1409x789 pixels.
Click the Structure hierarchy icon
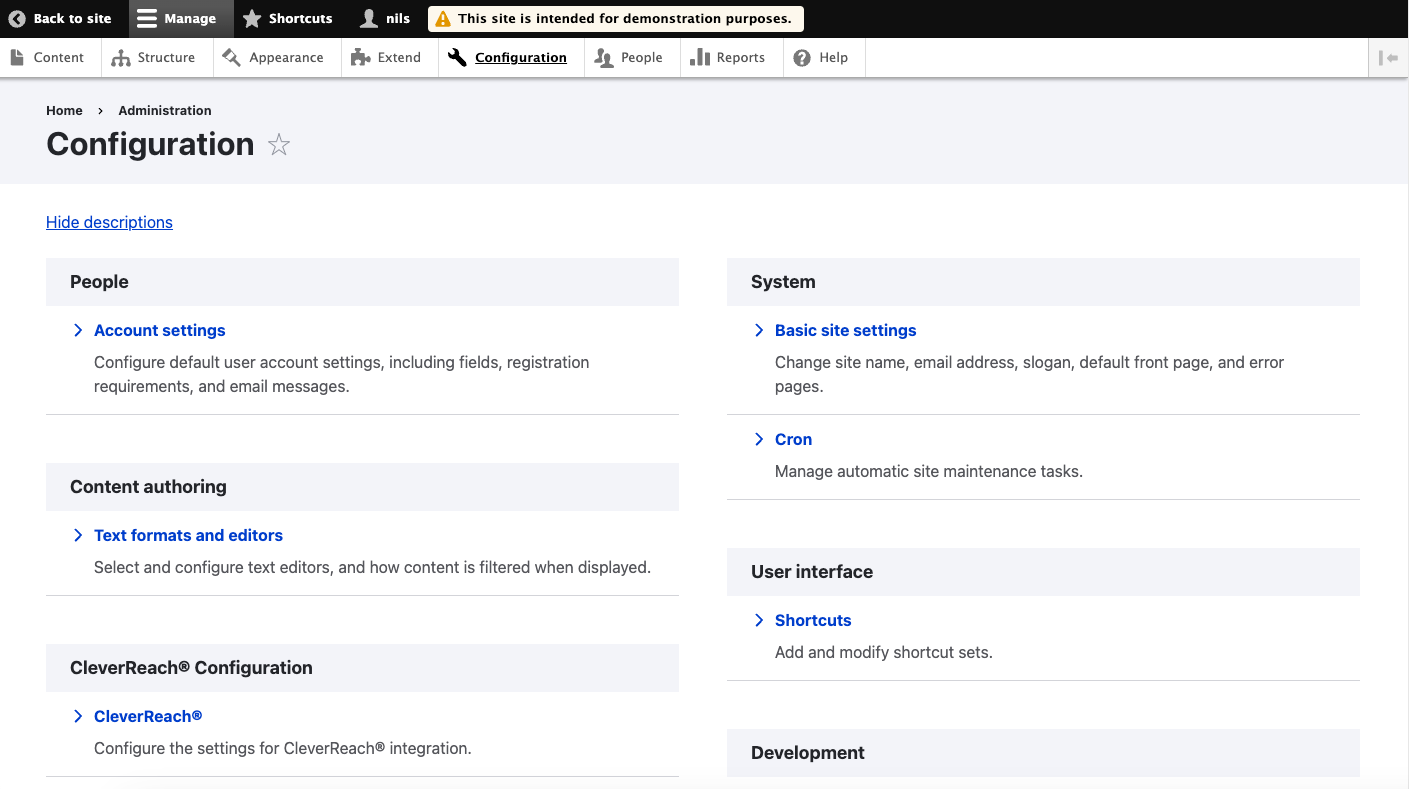point(121,58)
